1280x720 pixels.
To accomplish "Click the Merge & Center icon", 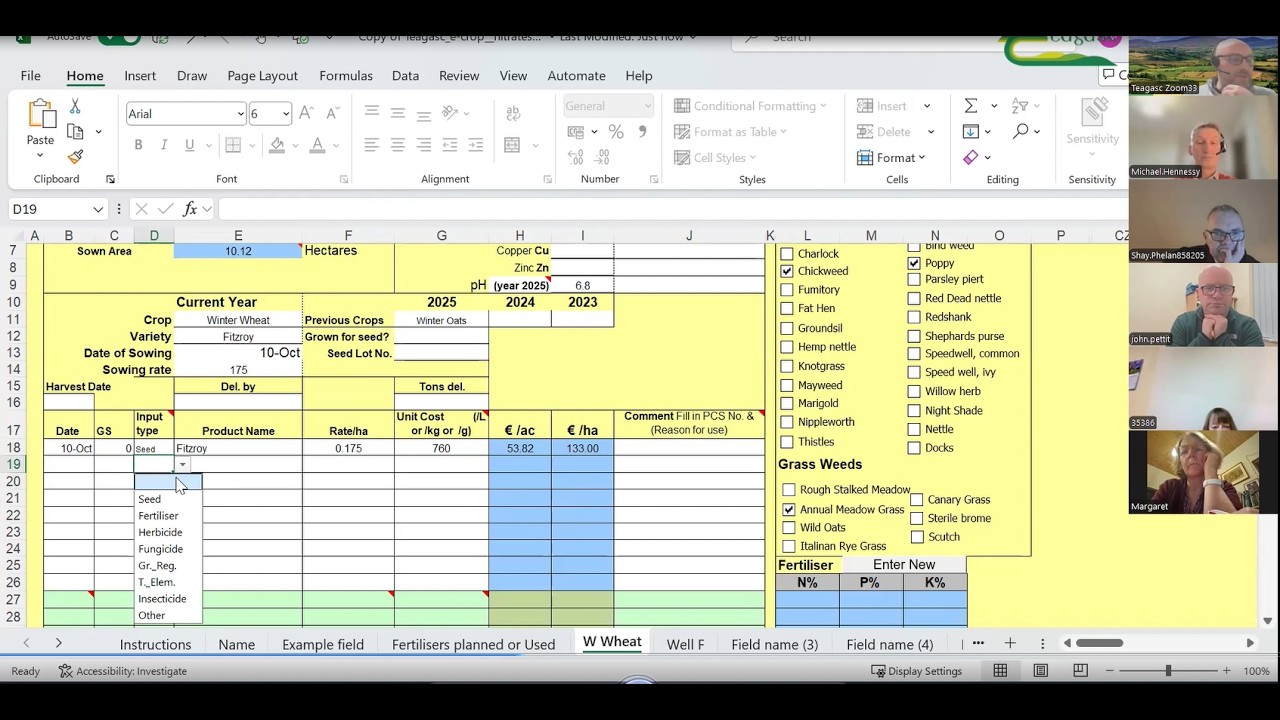I will (x=513, y=145).
